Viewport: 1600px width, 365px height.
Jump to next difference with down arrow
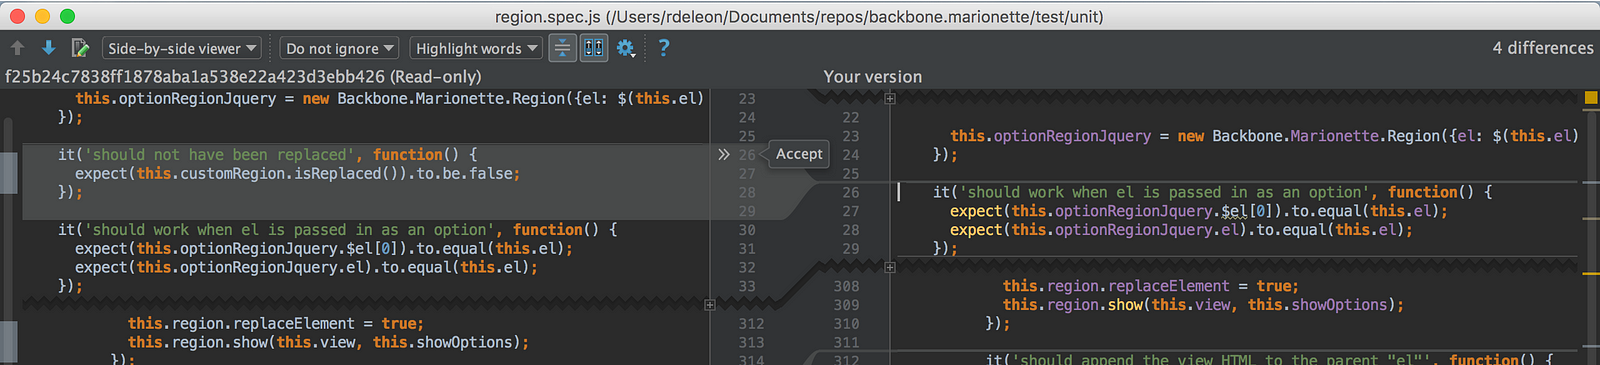tap(48, 48)
